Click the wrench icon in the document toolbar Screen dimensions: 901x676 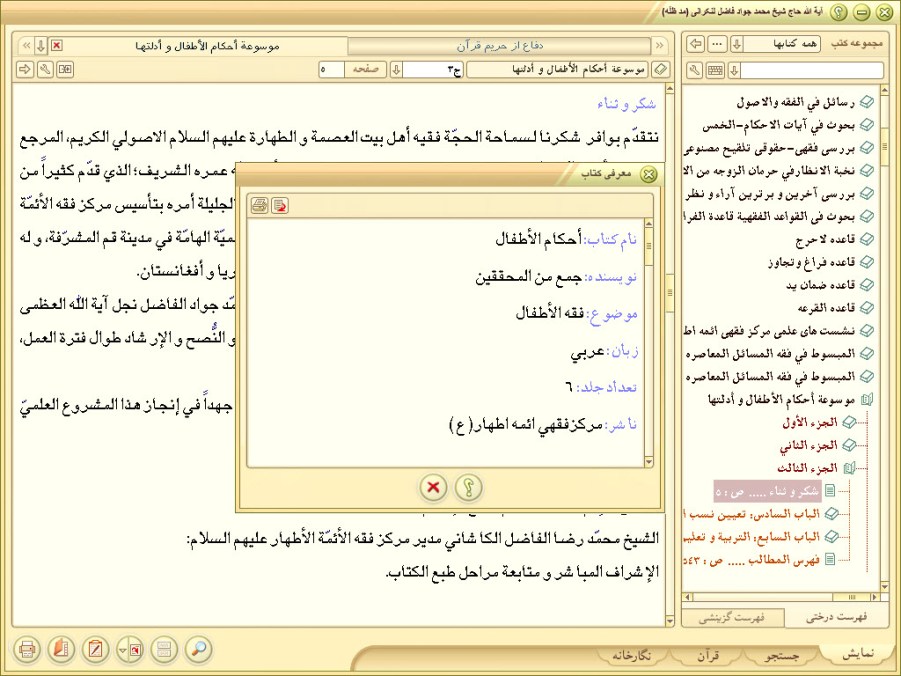[x=45, y=70]
